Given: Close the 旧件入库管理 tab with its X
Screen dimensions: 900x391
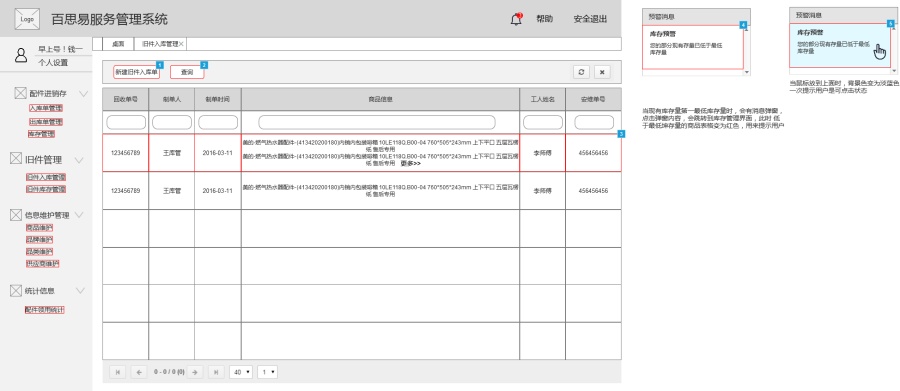Looking at the screenshot, I should 181,44.
